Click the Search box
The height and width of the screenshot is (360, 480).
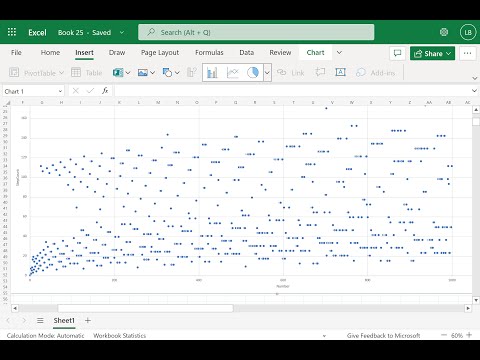coord(256,32)
